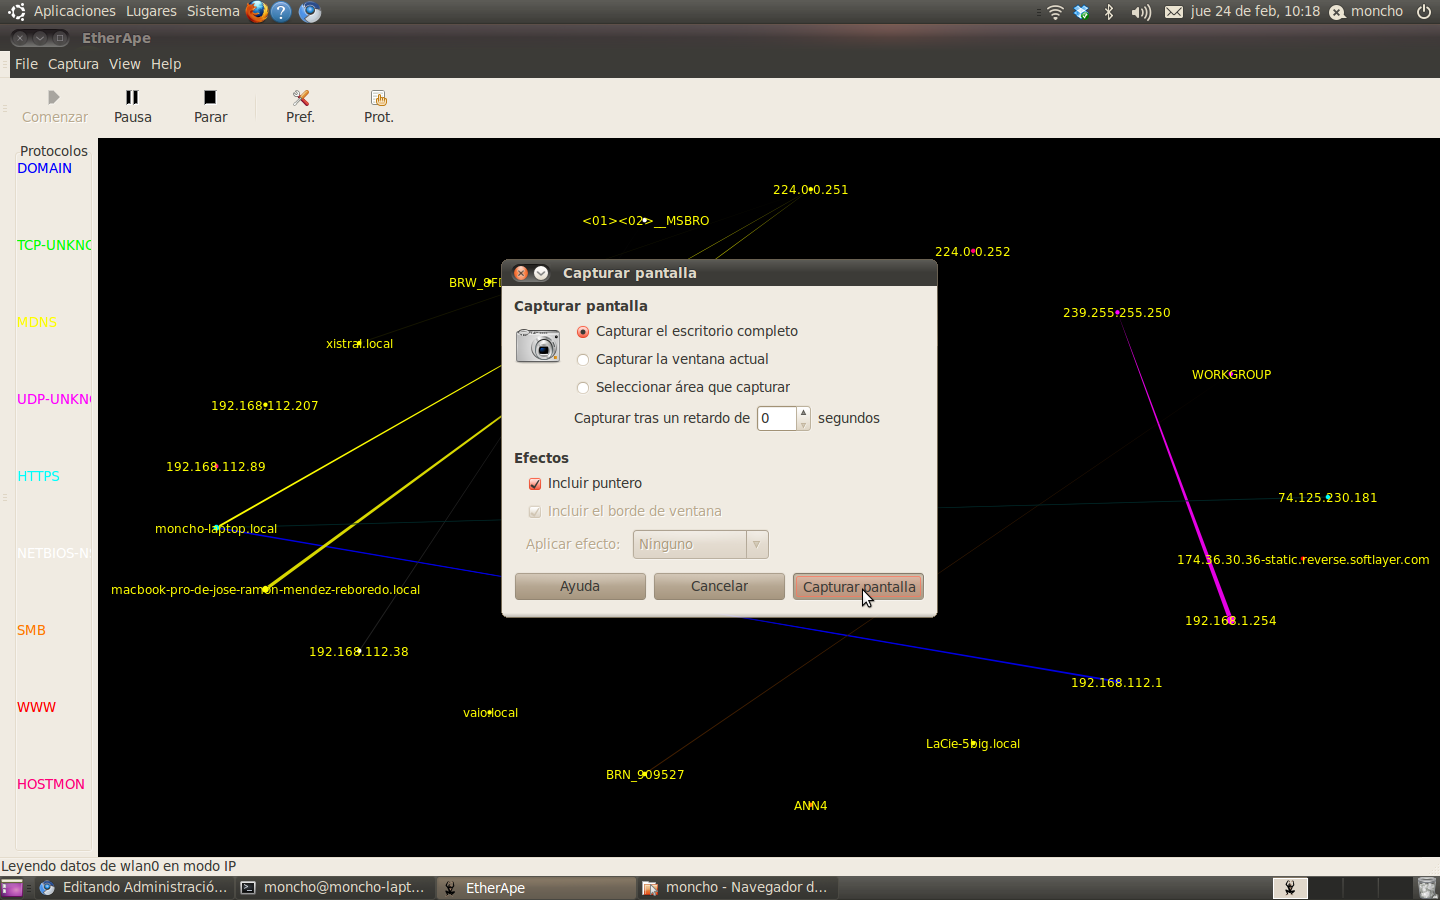1440x900 pixels.
Task: Open the volume indicator
Action: 1141,12
